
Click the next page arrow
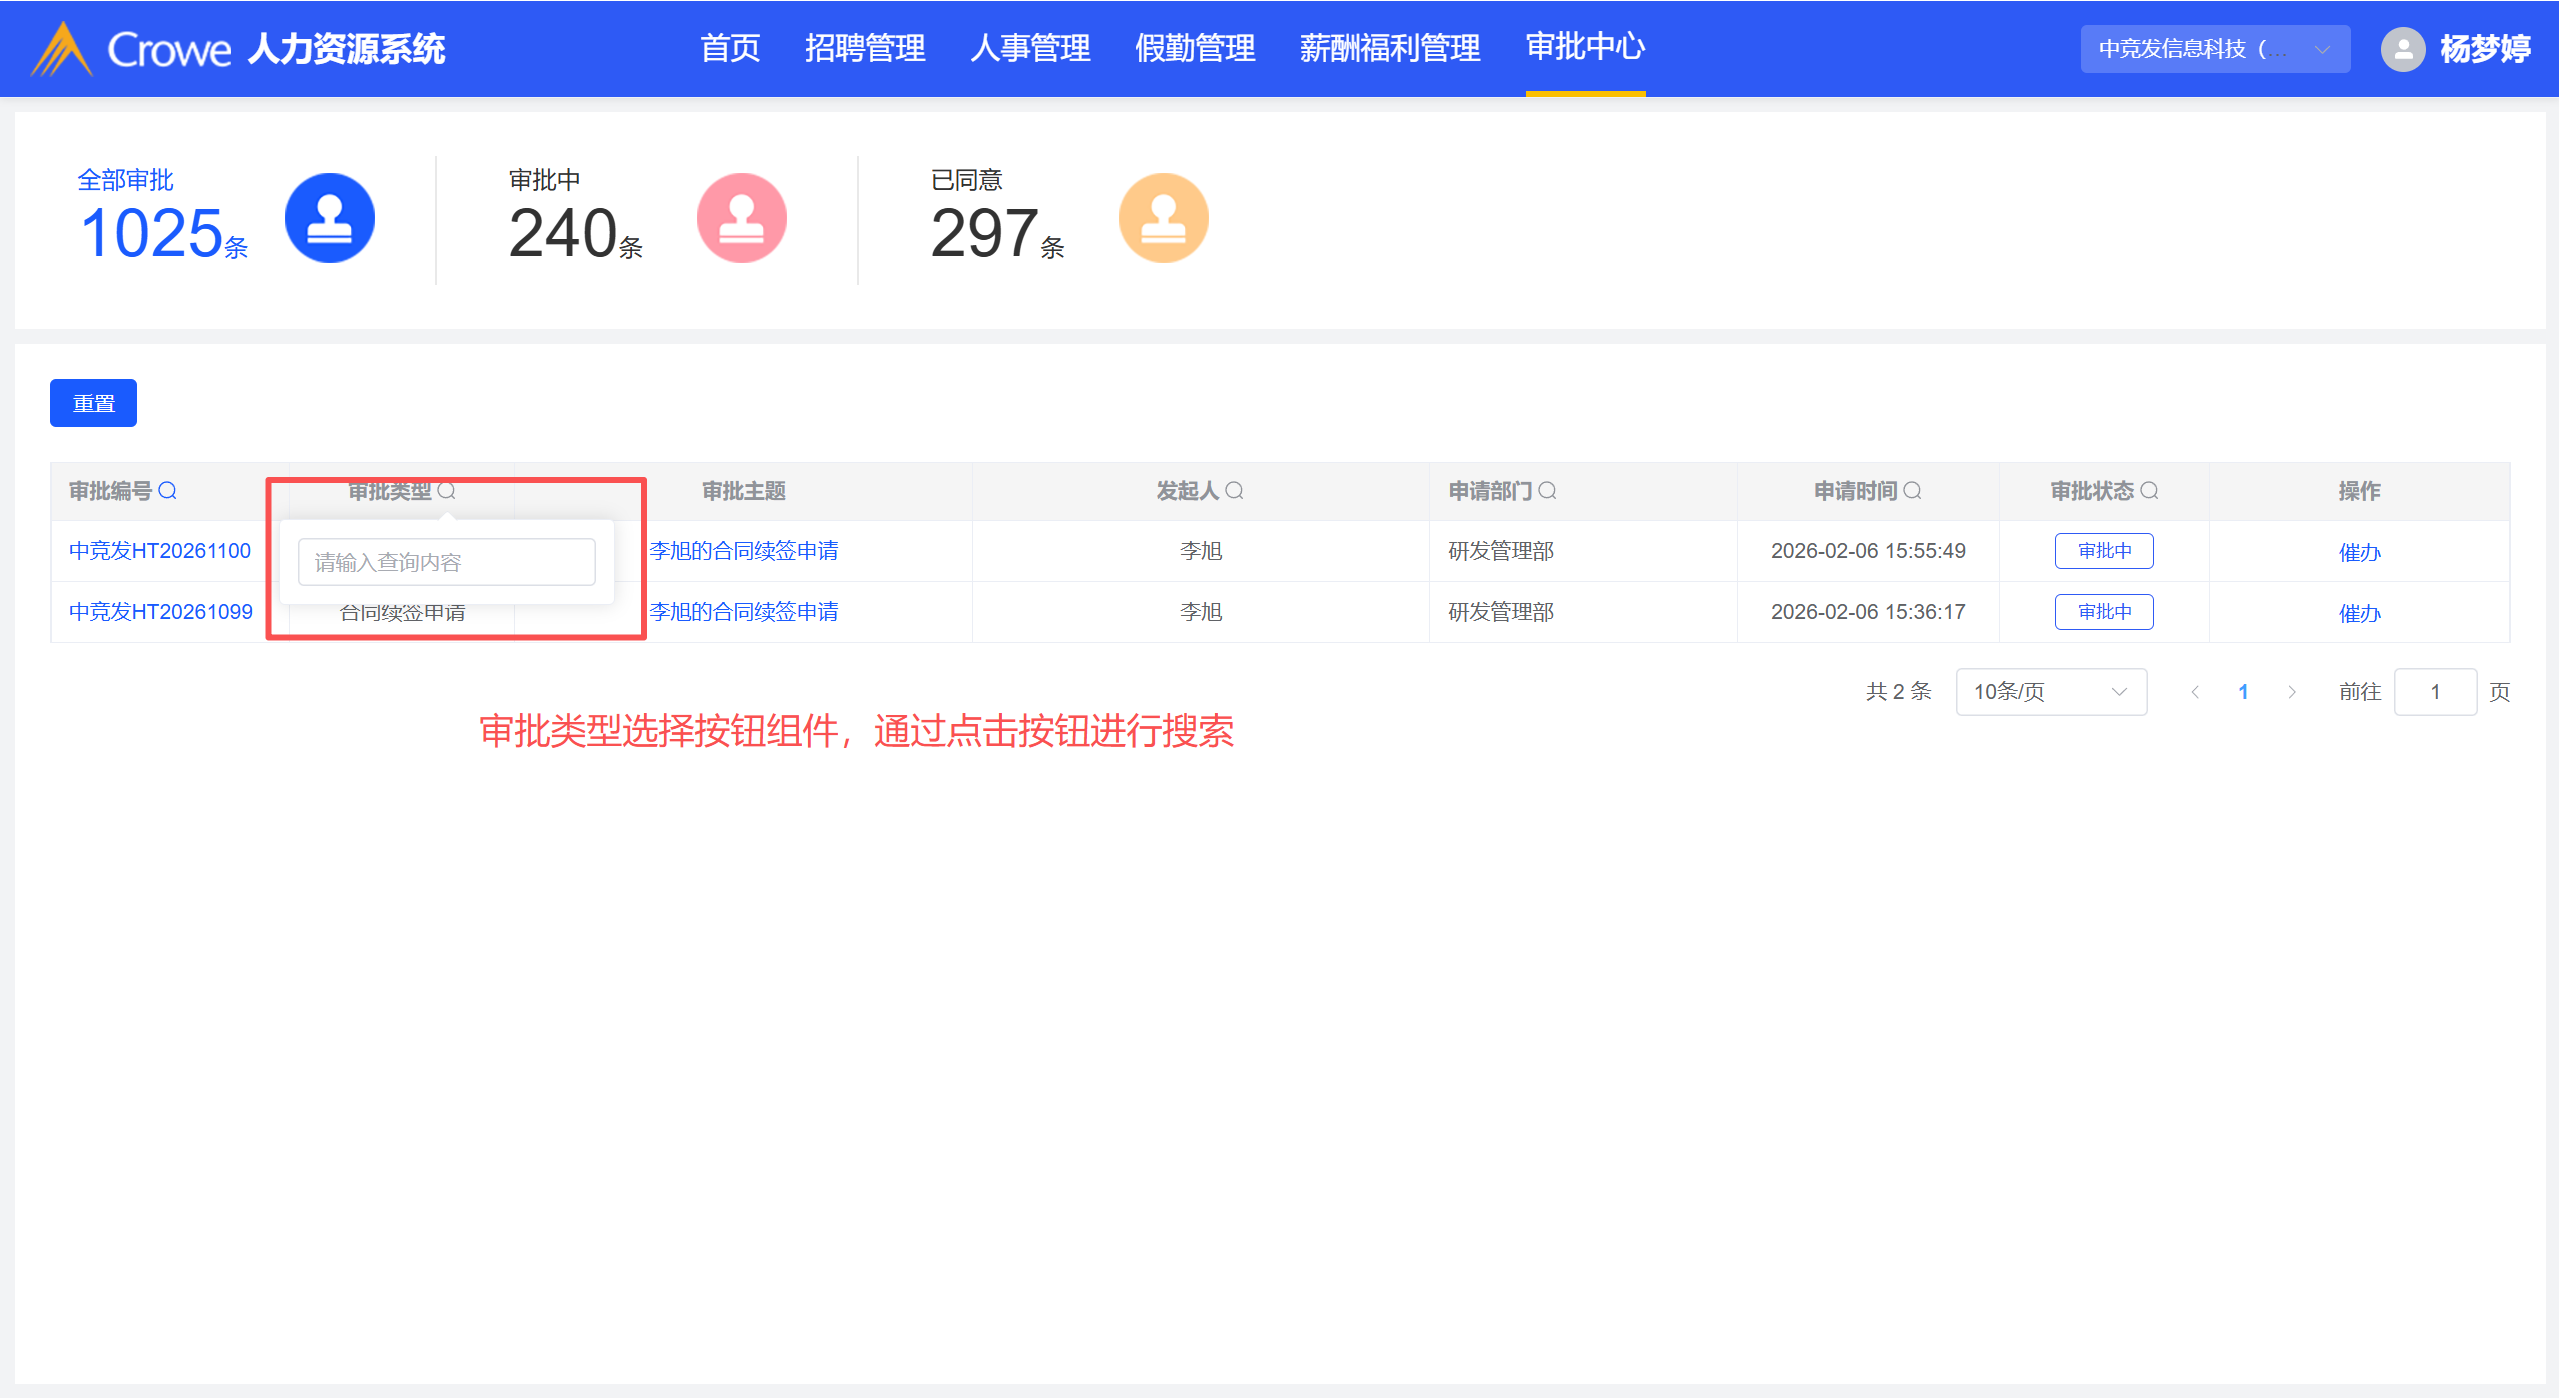click(2292, 692)
